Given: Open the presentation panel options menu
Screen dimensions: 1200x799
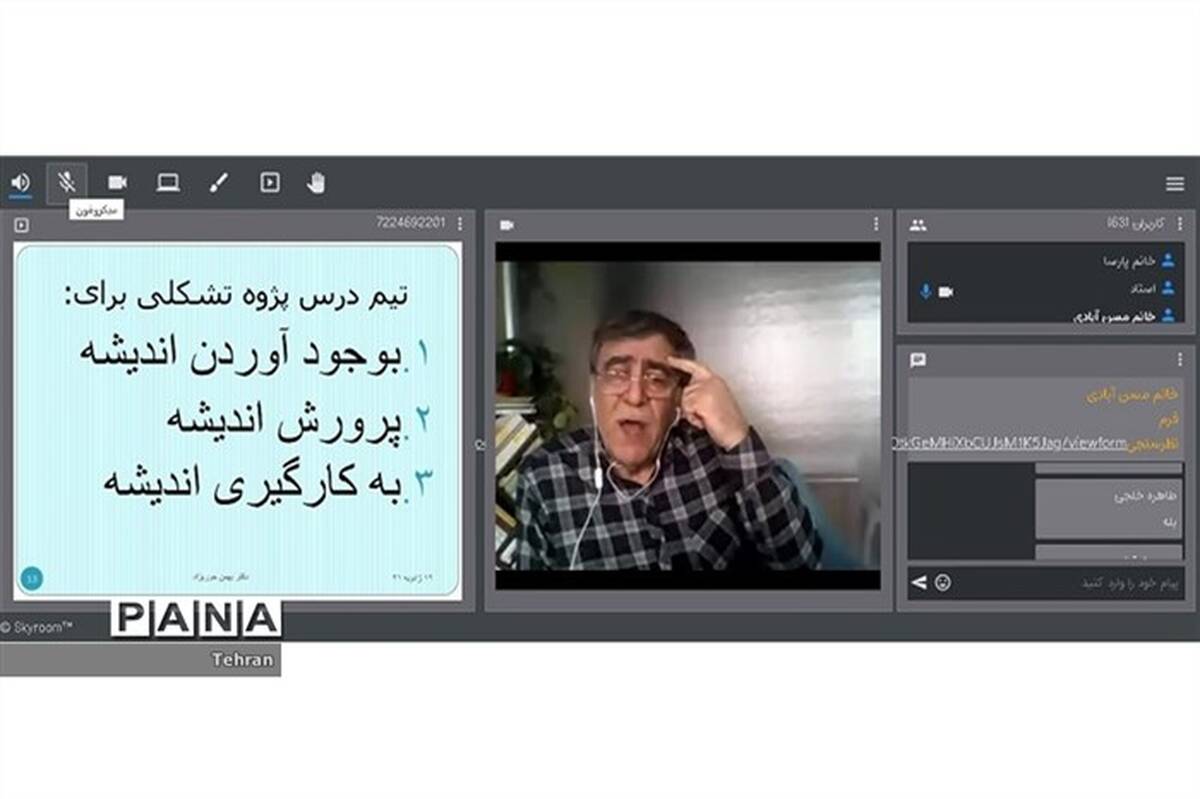Looking at the screenshot, I should (x=460, y=224).
